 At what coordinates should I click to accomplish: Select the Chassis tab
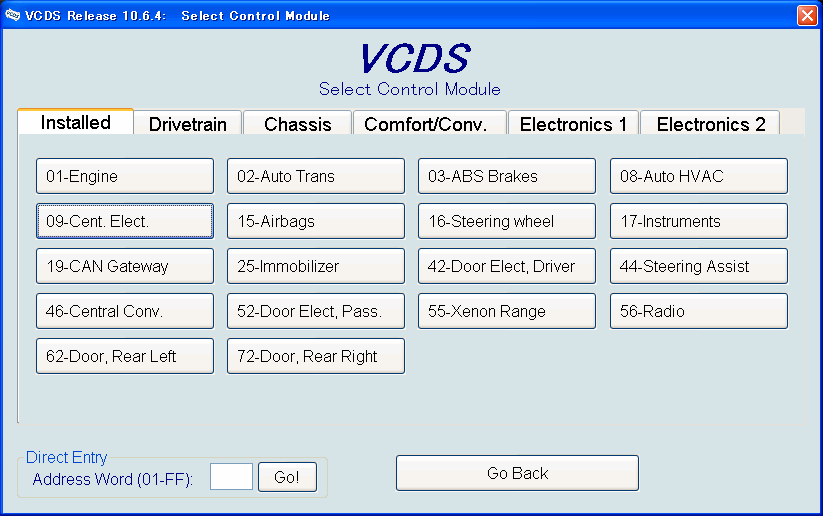point(298,123)
